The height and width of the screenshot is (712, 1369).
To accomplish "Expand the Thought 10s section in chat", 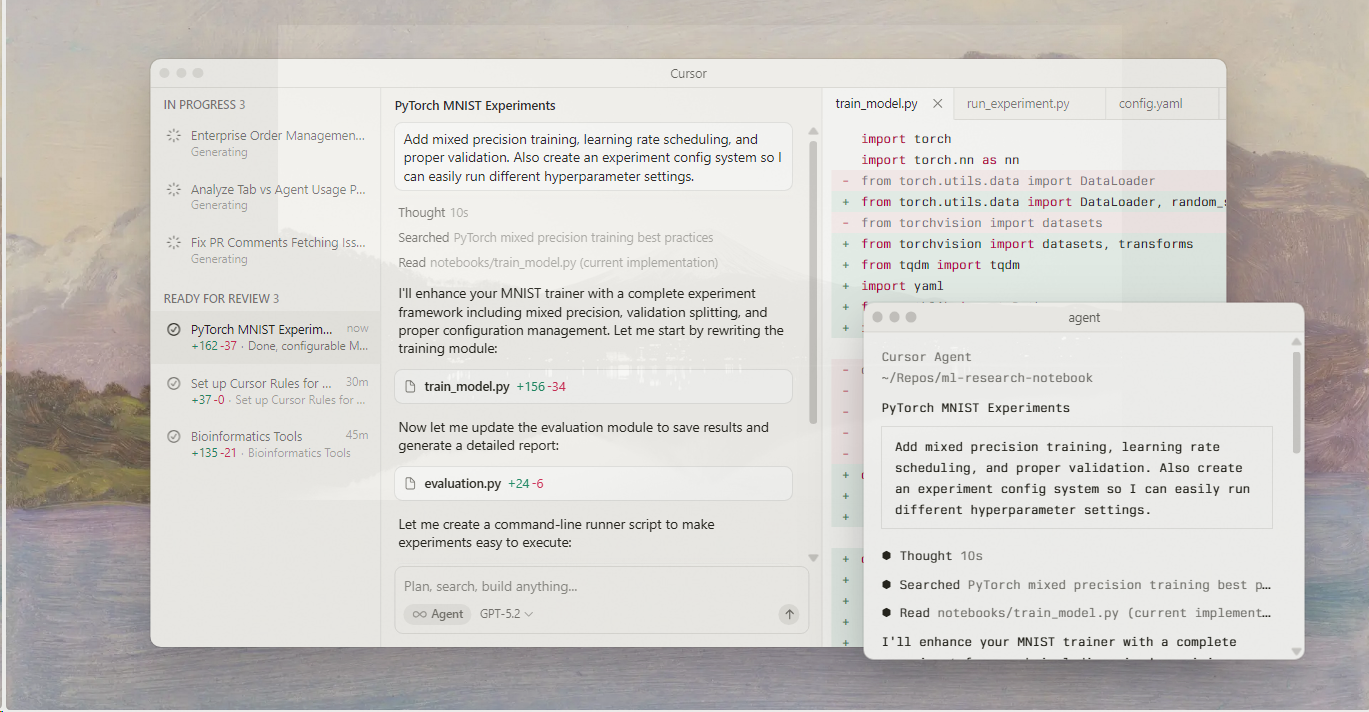I will (433, 213).
